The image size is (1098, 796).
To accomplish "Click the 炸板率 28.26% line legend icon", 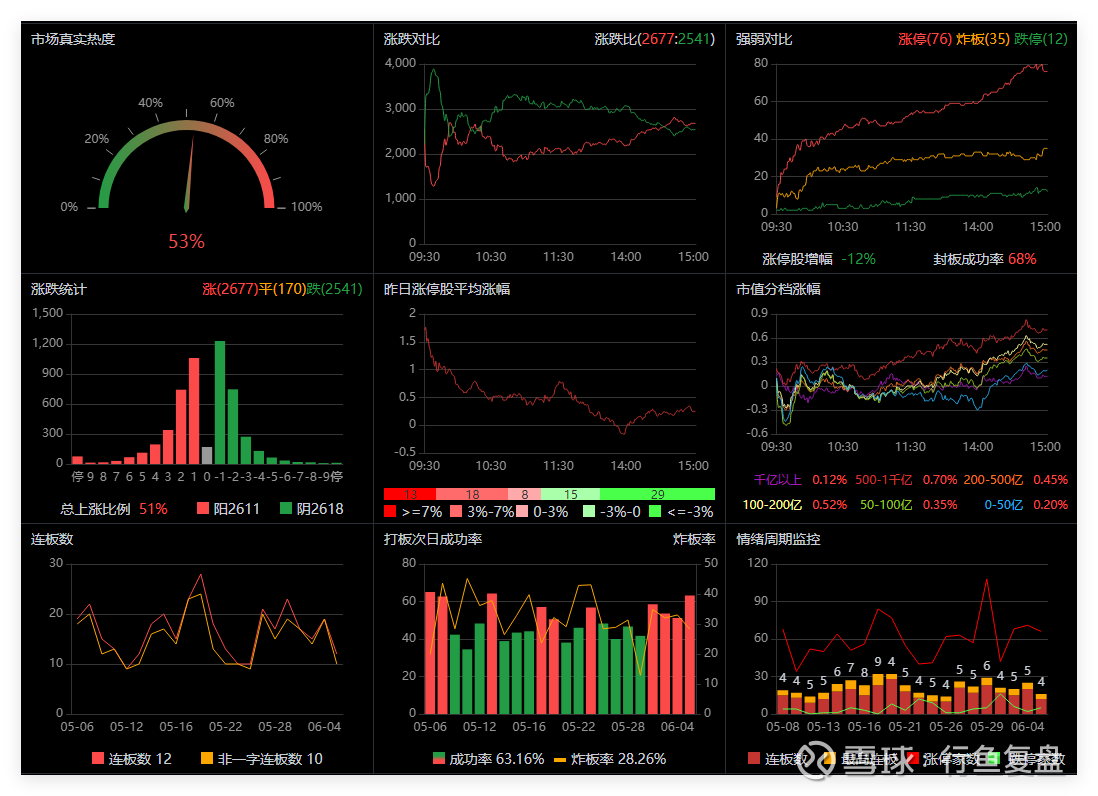I will pos(560,759).
